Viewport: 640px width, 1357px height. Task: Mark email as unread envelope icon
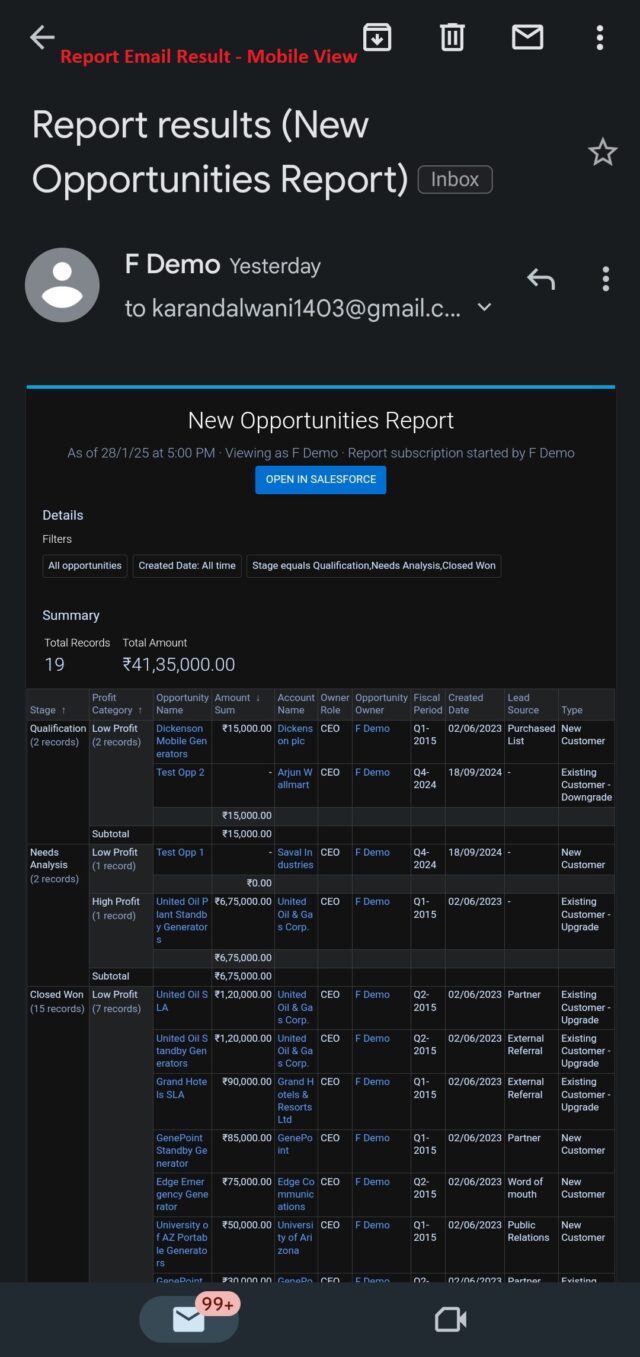[x=527, y=38]
